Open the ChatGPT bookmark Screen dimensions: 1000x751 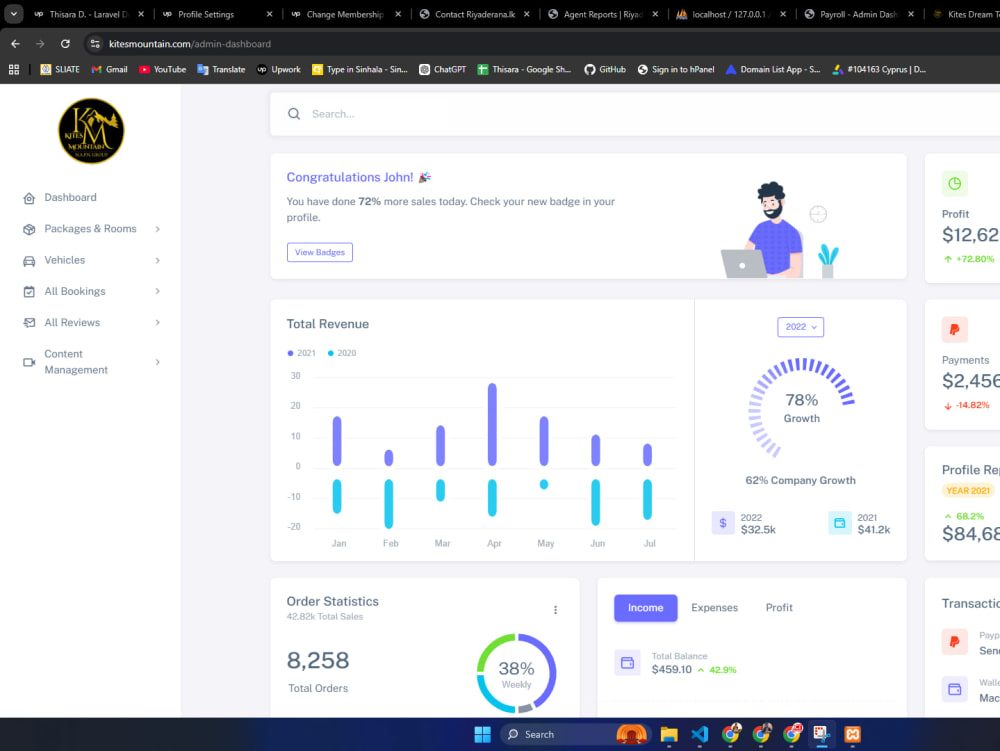[442, 69]
